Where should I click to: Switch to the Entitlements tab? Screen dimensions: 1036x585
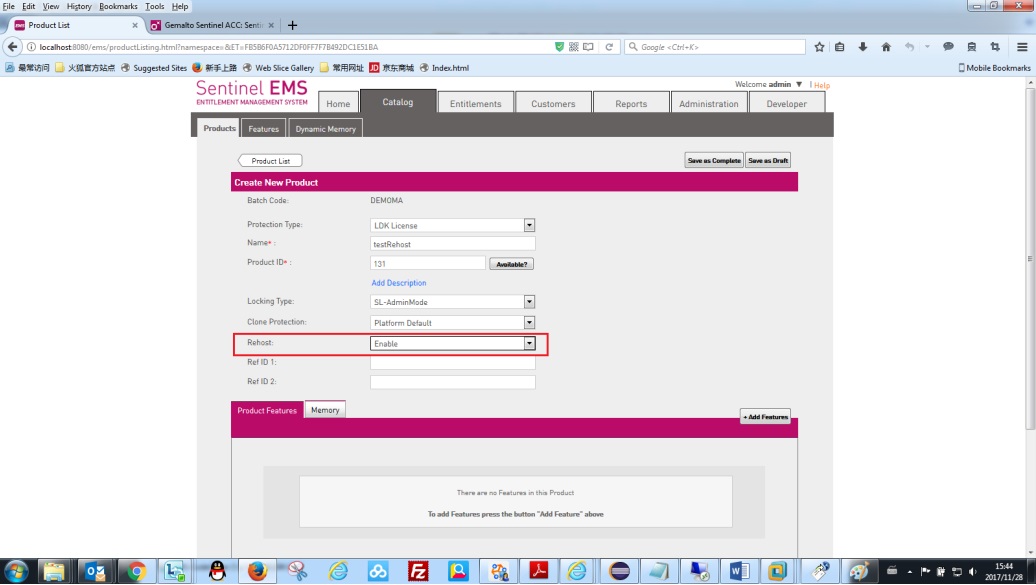(x=475, y=104)
